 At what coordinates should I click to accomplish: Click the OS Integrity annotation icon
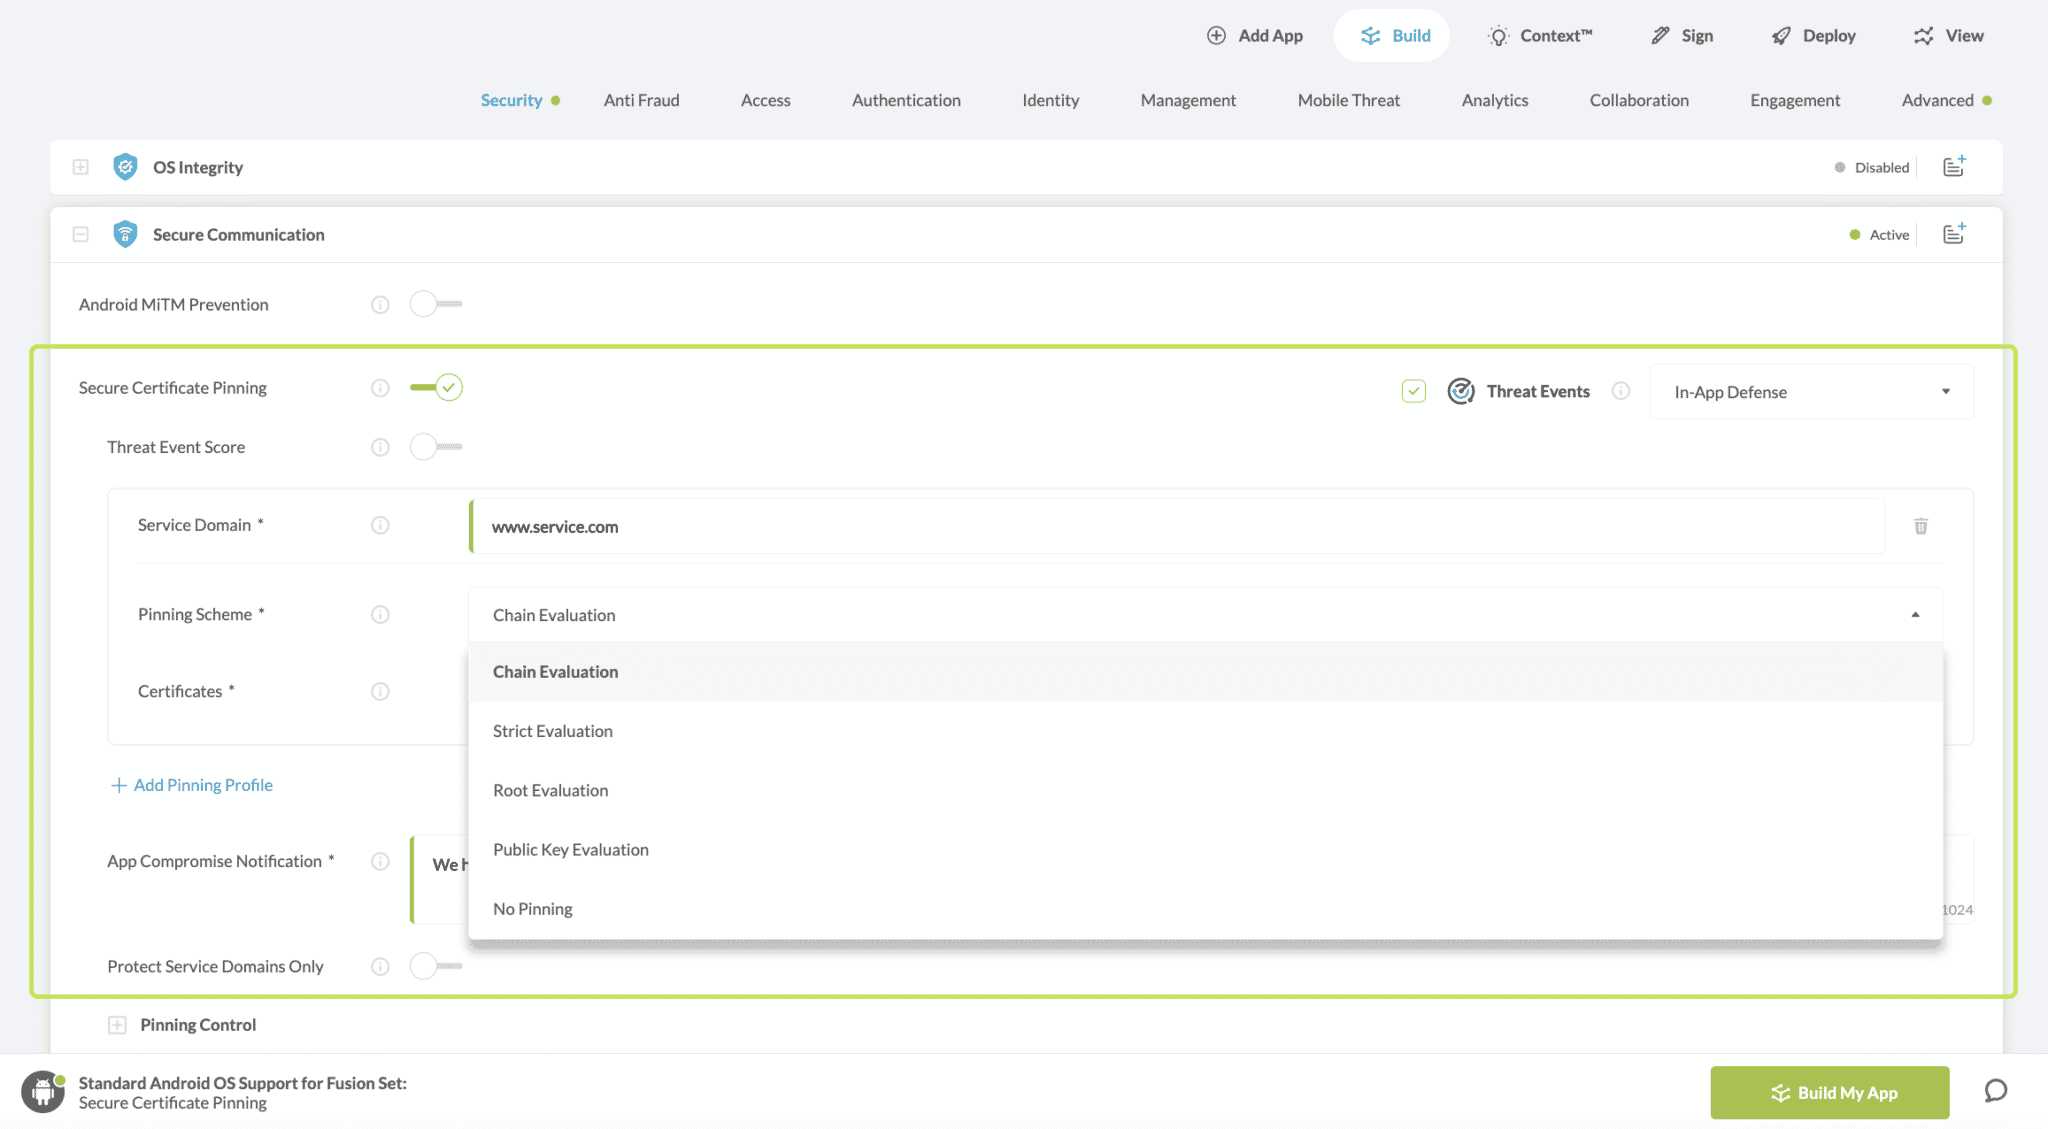click(x=1954, y=167)
